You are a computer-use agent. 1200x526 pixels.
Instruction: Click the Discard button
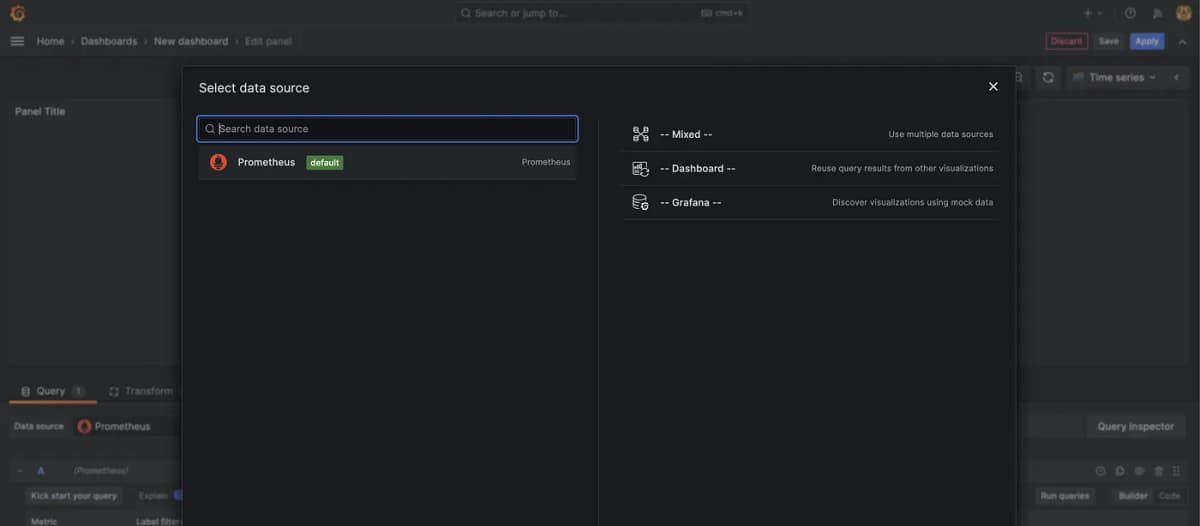(x=1067, y=41)
